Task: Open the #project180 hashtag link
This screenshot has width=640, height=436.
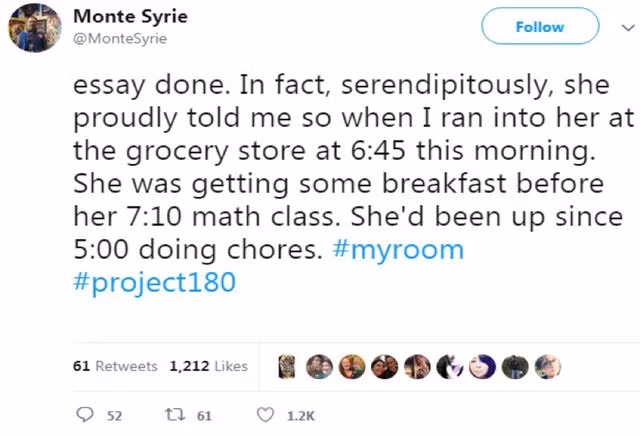Action: click(154, 282)
